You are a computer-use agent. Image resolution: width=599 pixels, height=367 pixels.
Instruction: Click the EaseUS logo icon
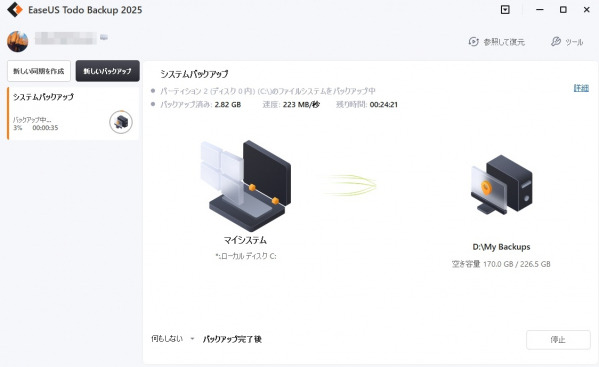(15, 10)
